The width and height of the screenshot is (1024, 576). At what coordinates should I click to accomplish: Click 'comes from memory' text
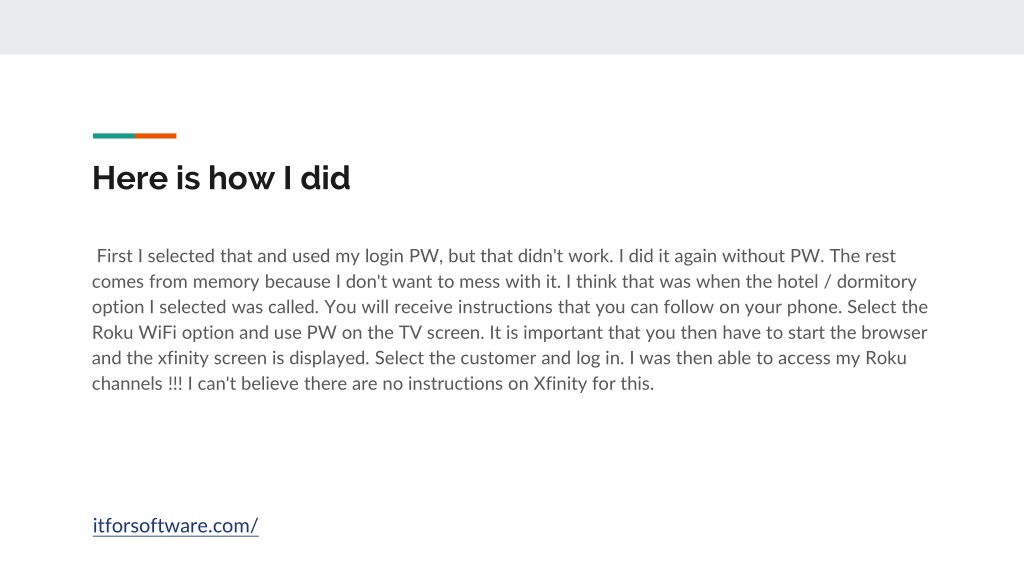tap(176, 281)
